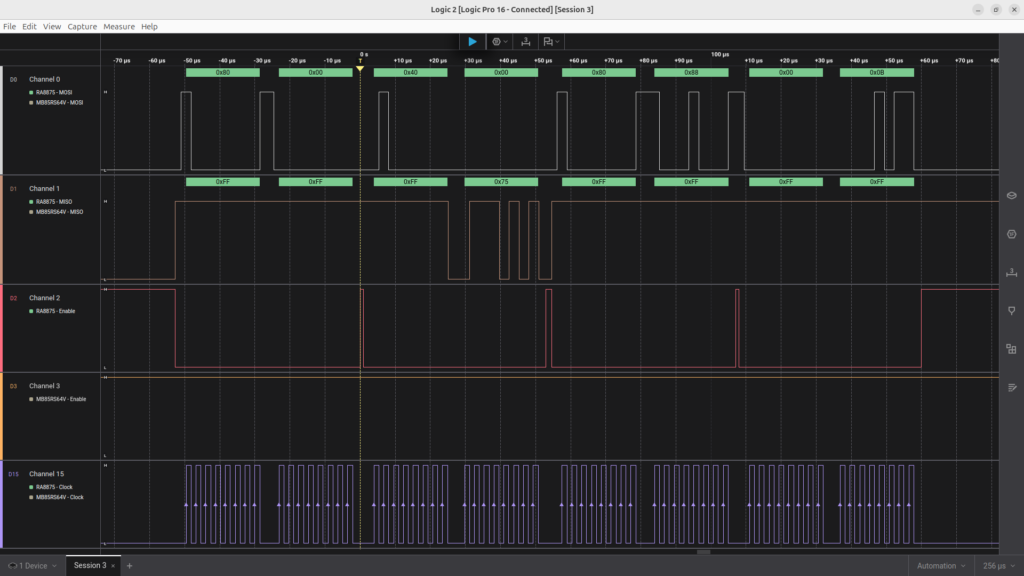Select the Channel 0 label

44,80
